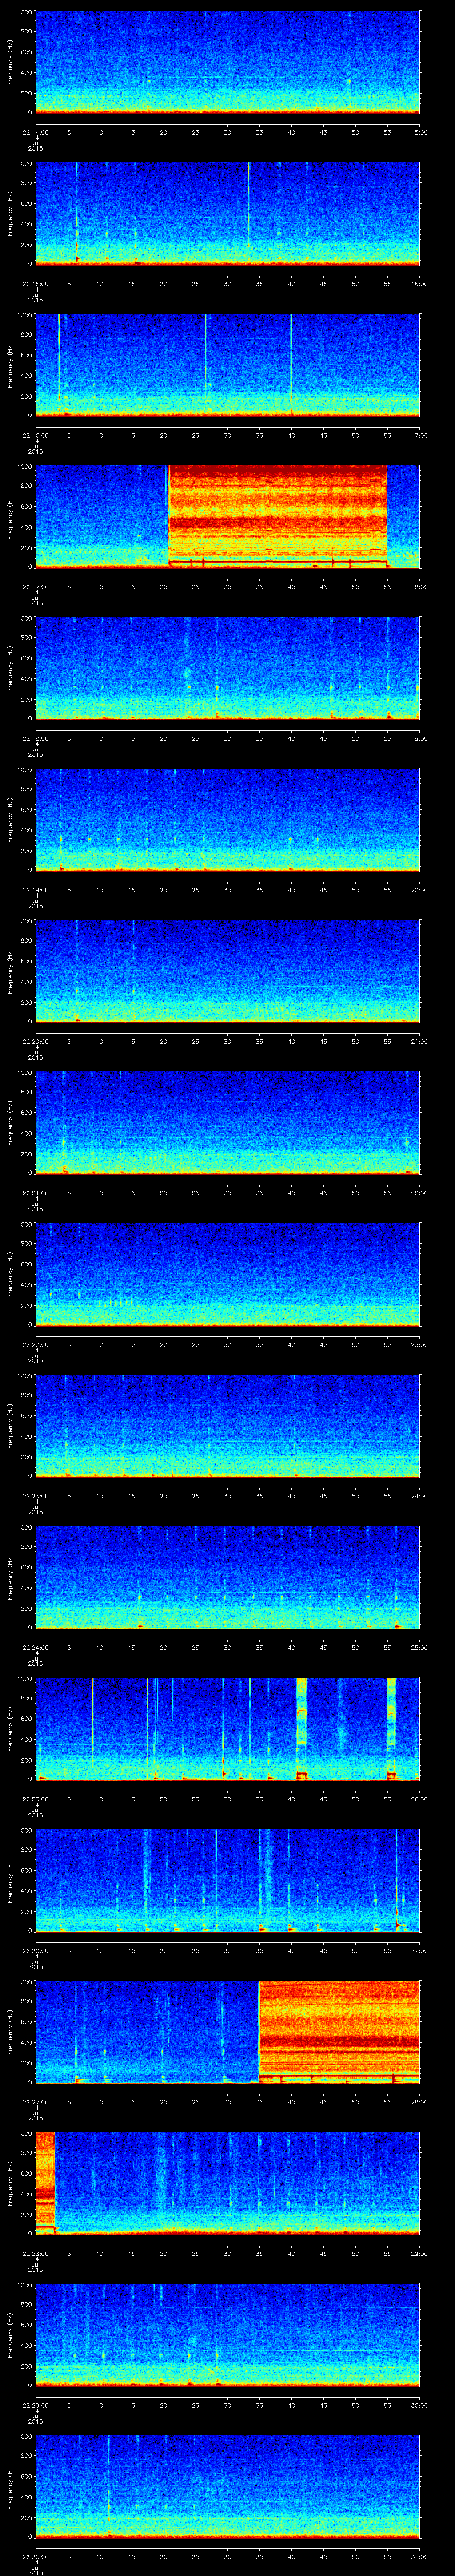Click the 22:22:00 start time label
The width and height of the screenshot is (455, 2576).
click(35, 1344)
